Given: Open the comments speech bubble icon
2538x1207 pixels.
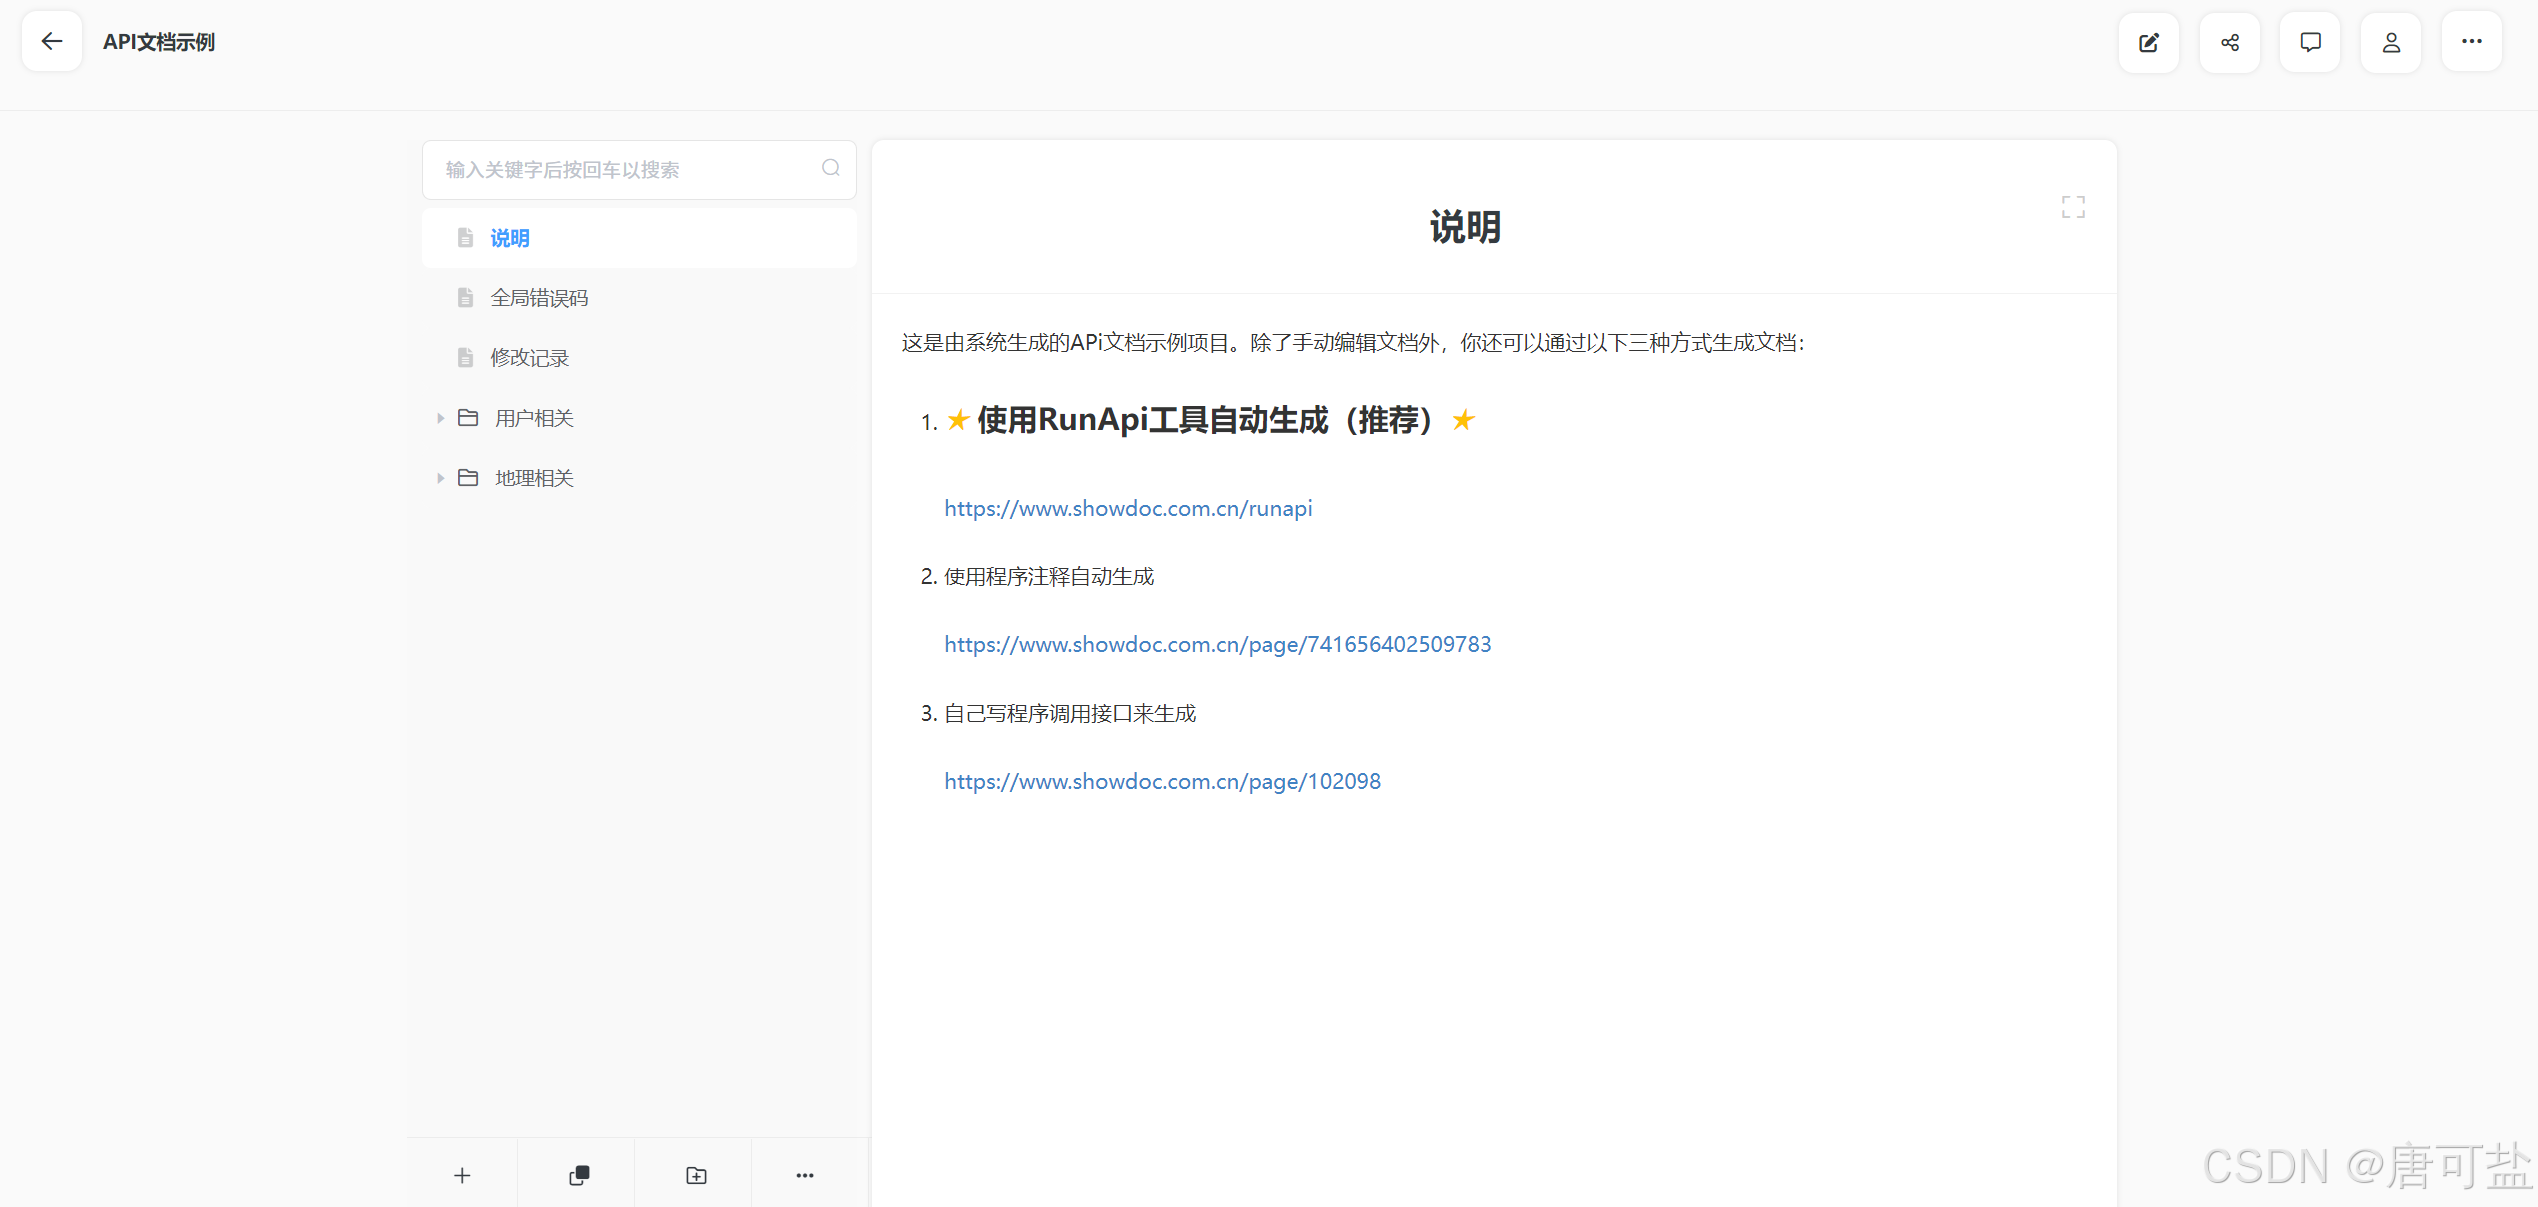Looking at the screenshot, I should [x=2310, y=42].
